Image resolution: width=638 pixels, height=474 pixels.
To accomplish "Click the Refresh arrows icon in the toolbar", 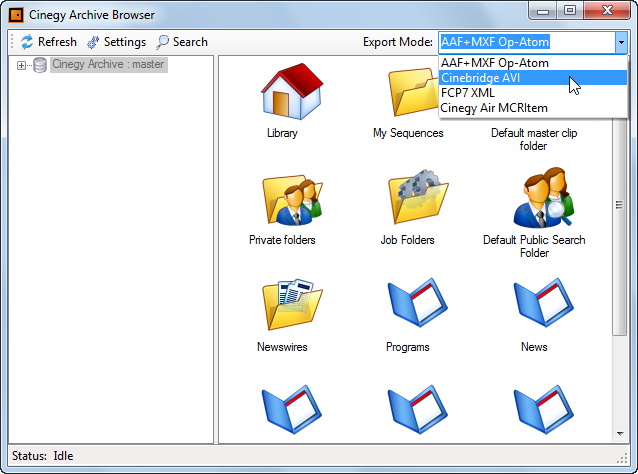I will [x=27, y=42].
